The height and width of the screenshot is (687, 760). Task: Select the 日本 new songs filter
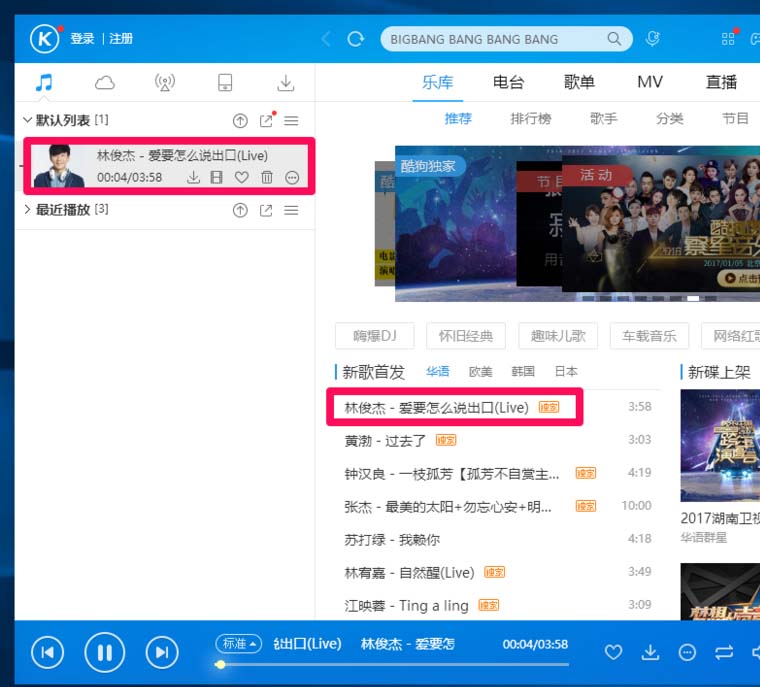point(566,372)
